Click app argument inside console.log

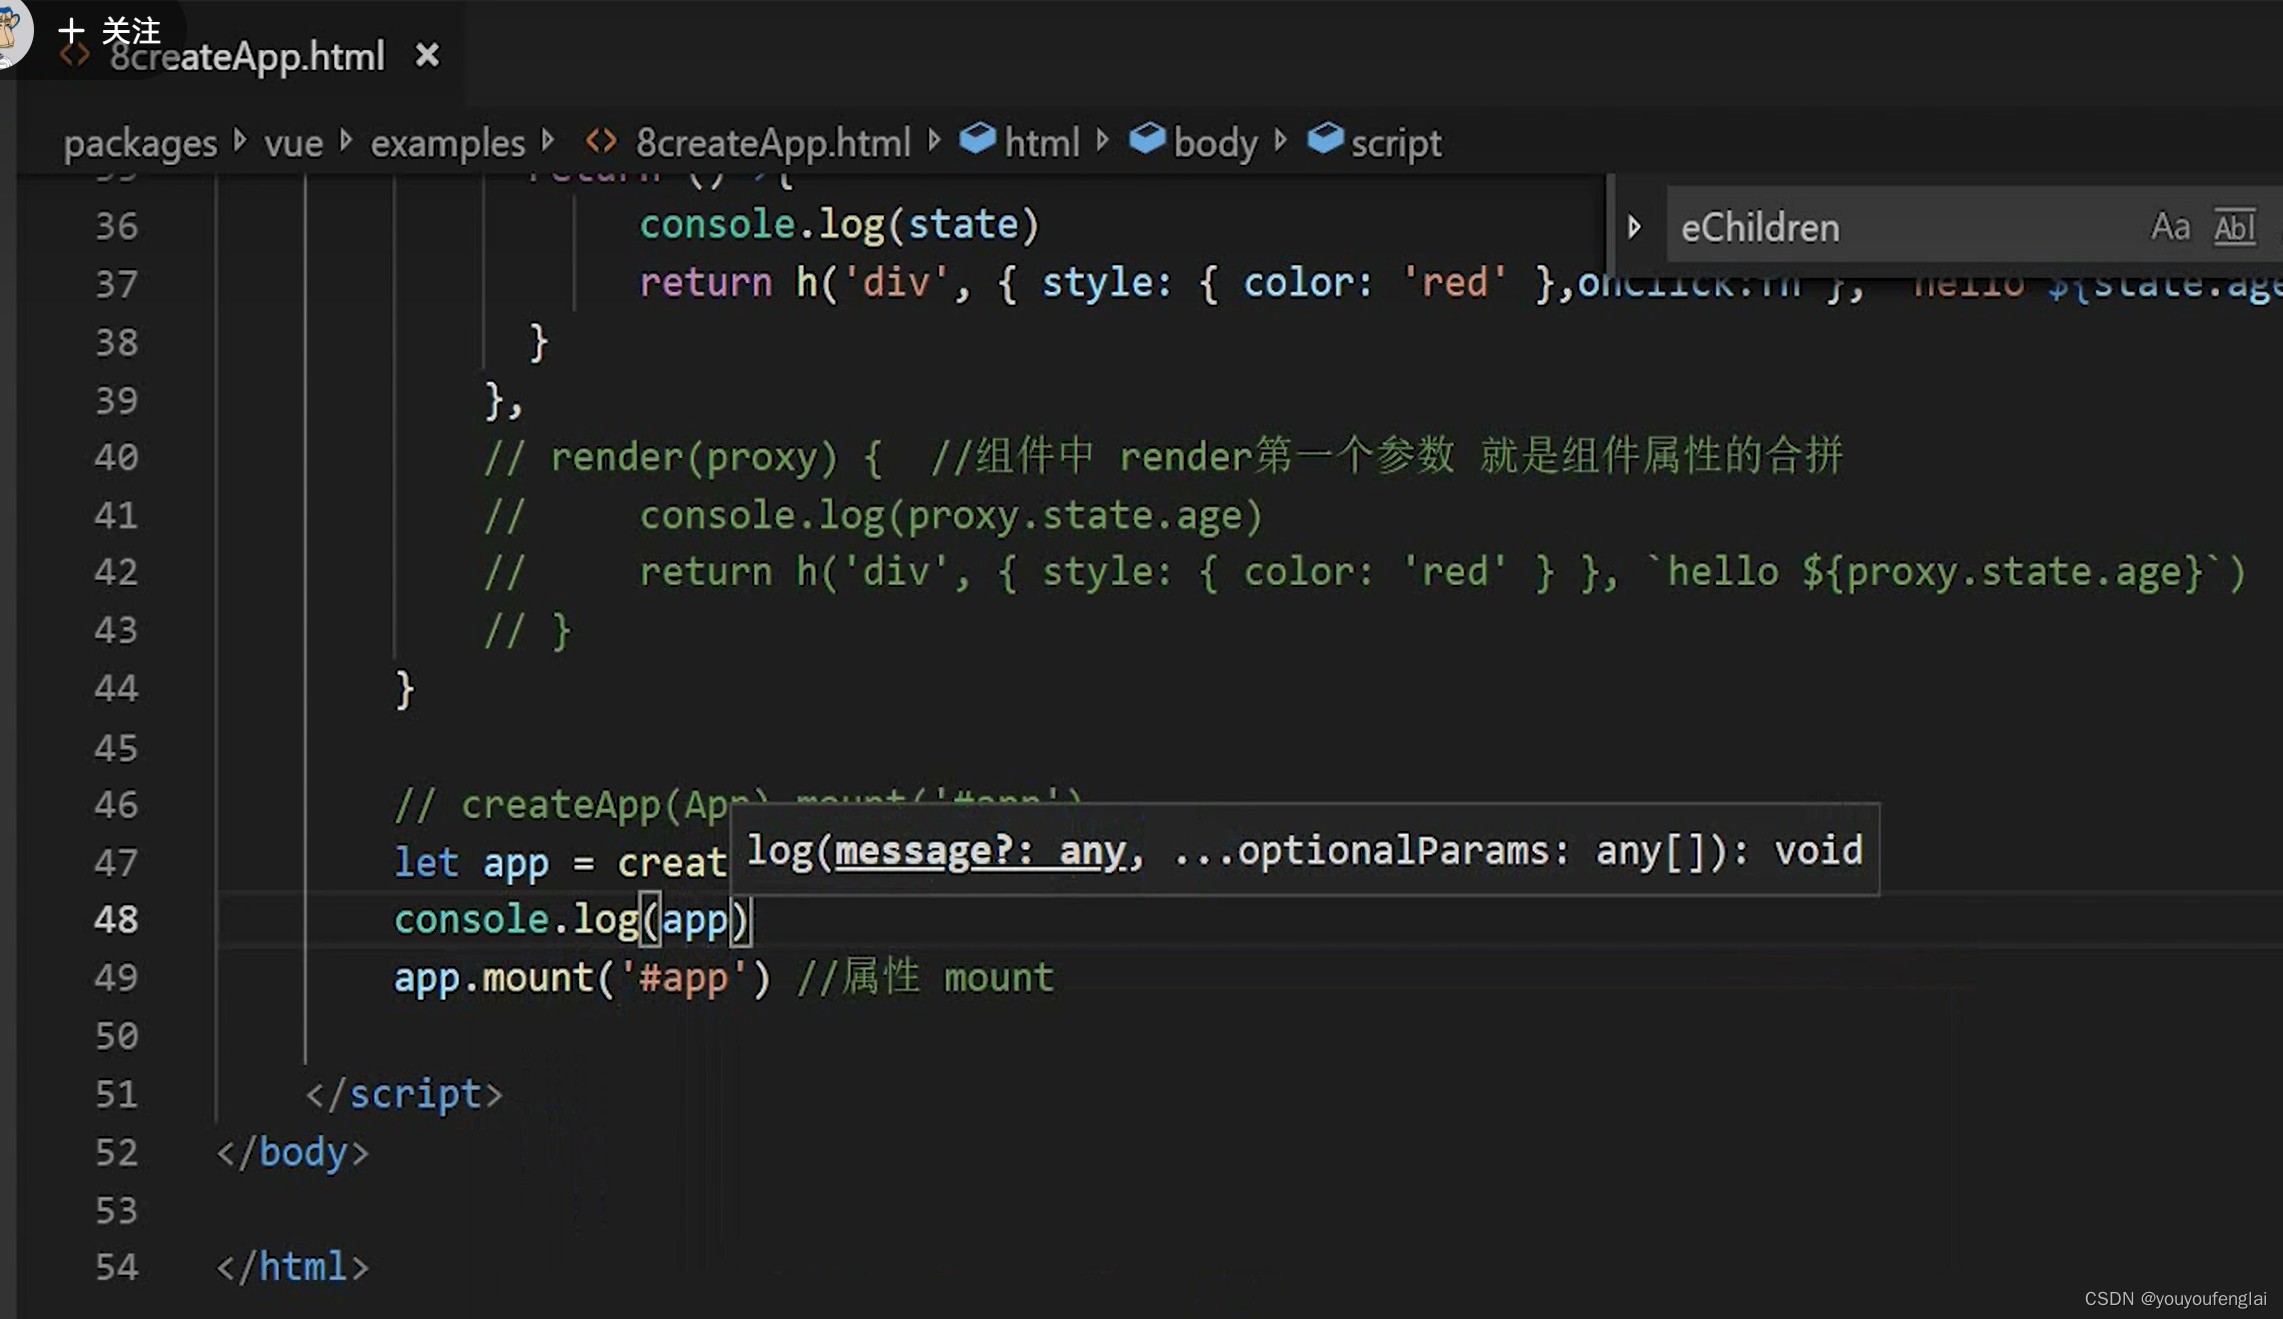point(694,921)
